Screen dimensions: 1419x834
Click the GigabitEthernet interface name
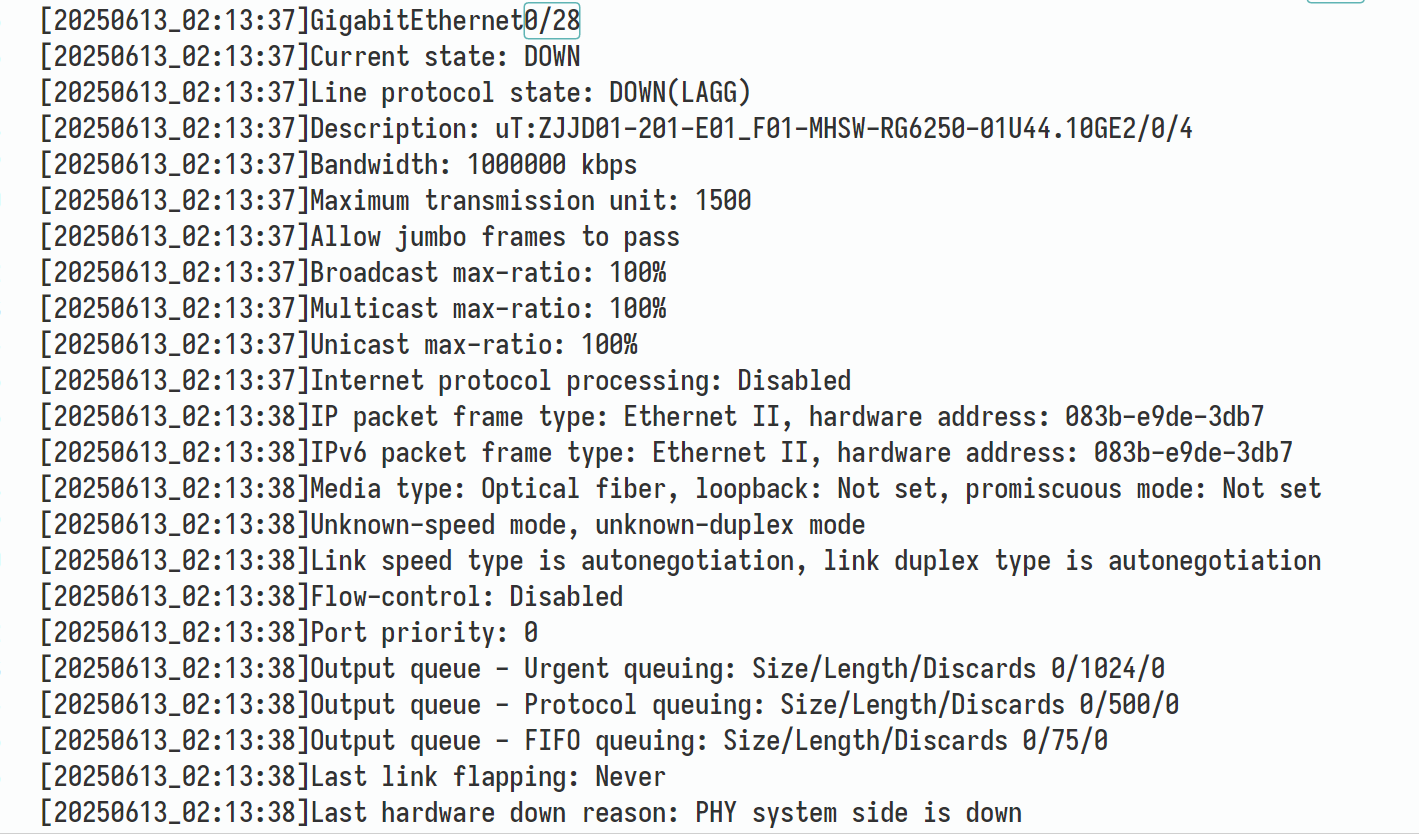coord(416,20)
